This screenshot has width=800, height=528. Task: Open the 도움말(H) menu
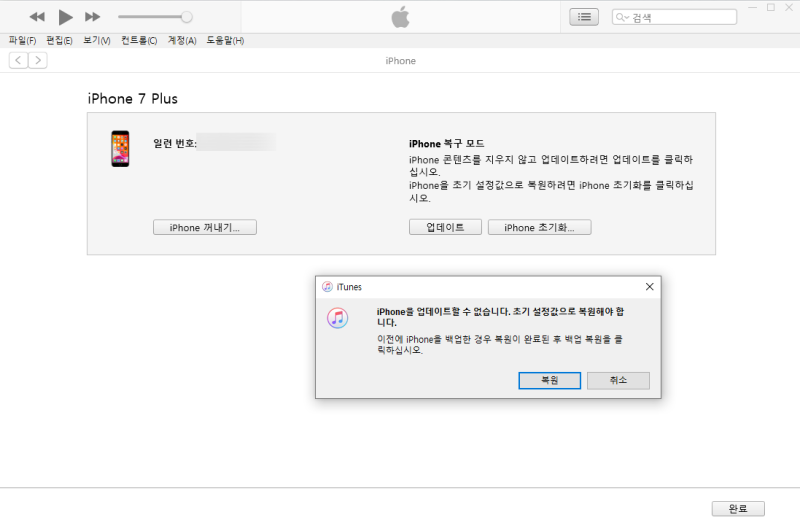[x=225, y=40]
